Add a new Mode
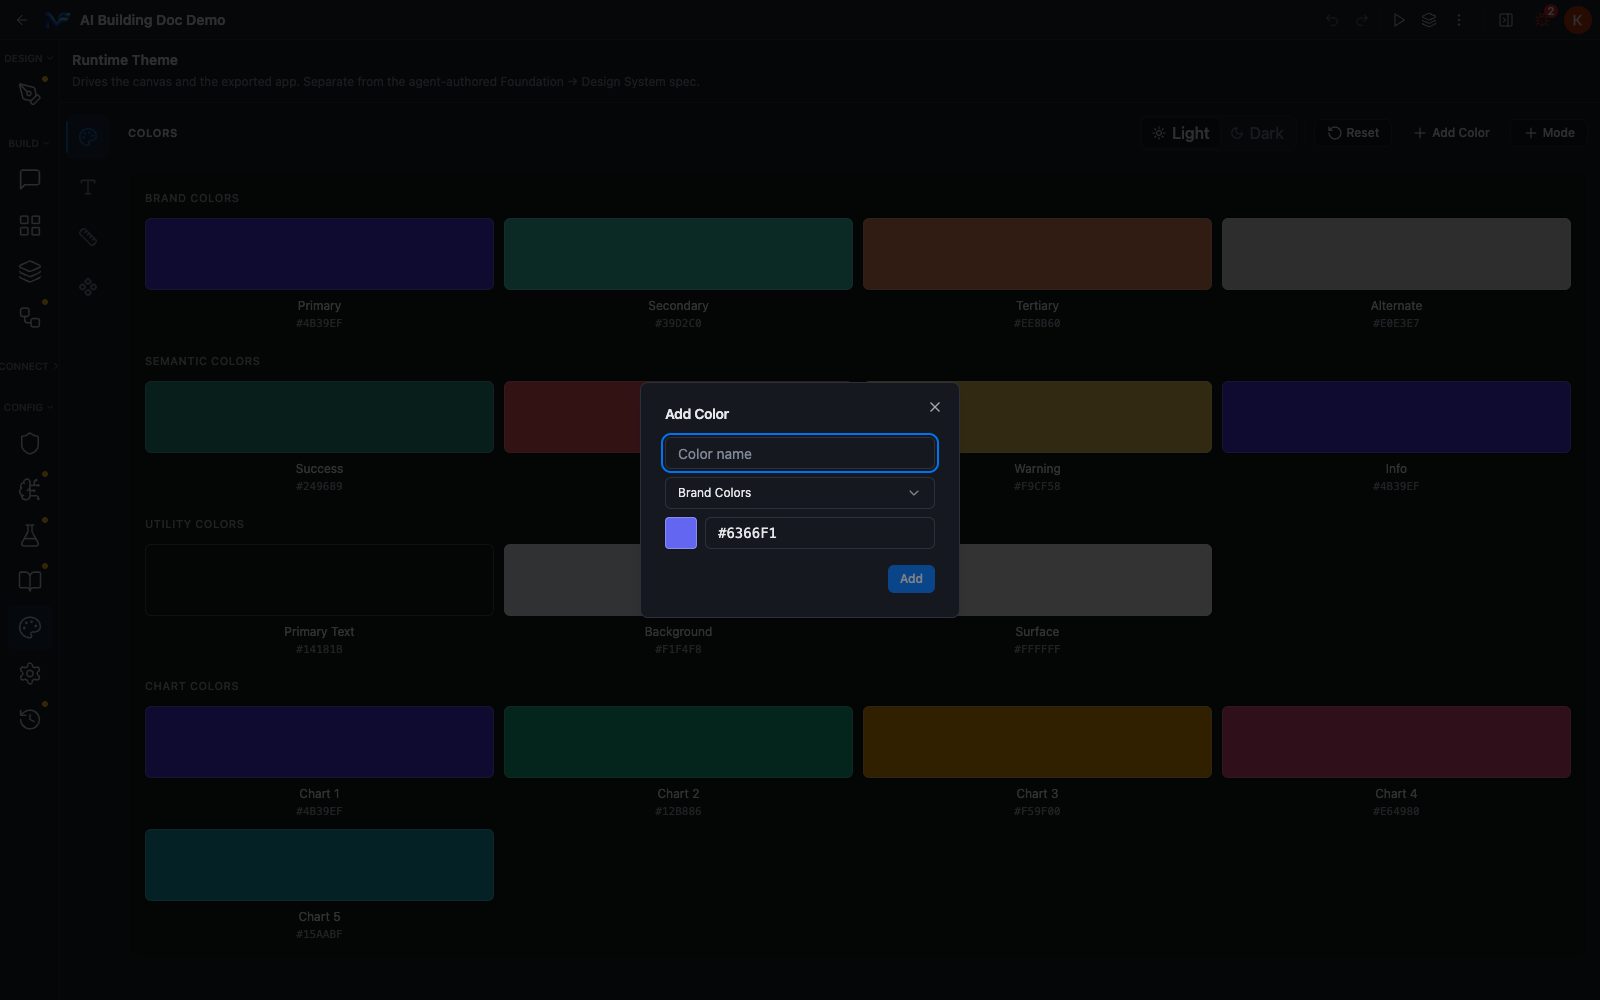The height and width of the screenshot is (1000, 1600). pos(1549,133)
